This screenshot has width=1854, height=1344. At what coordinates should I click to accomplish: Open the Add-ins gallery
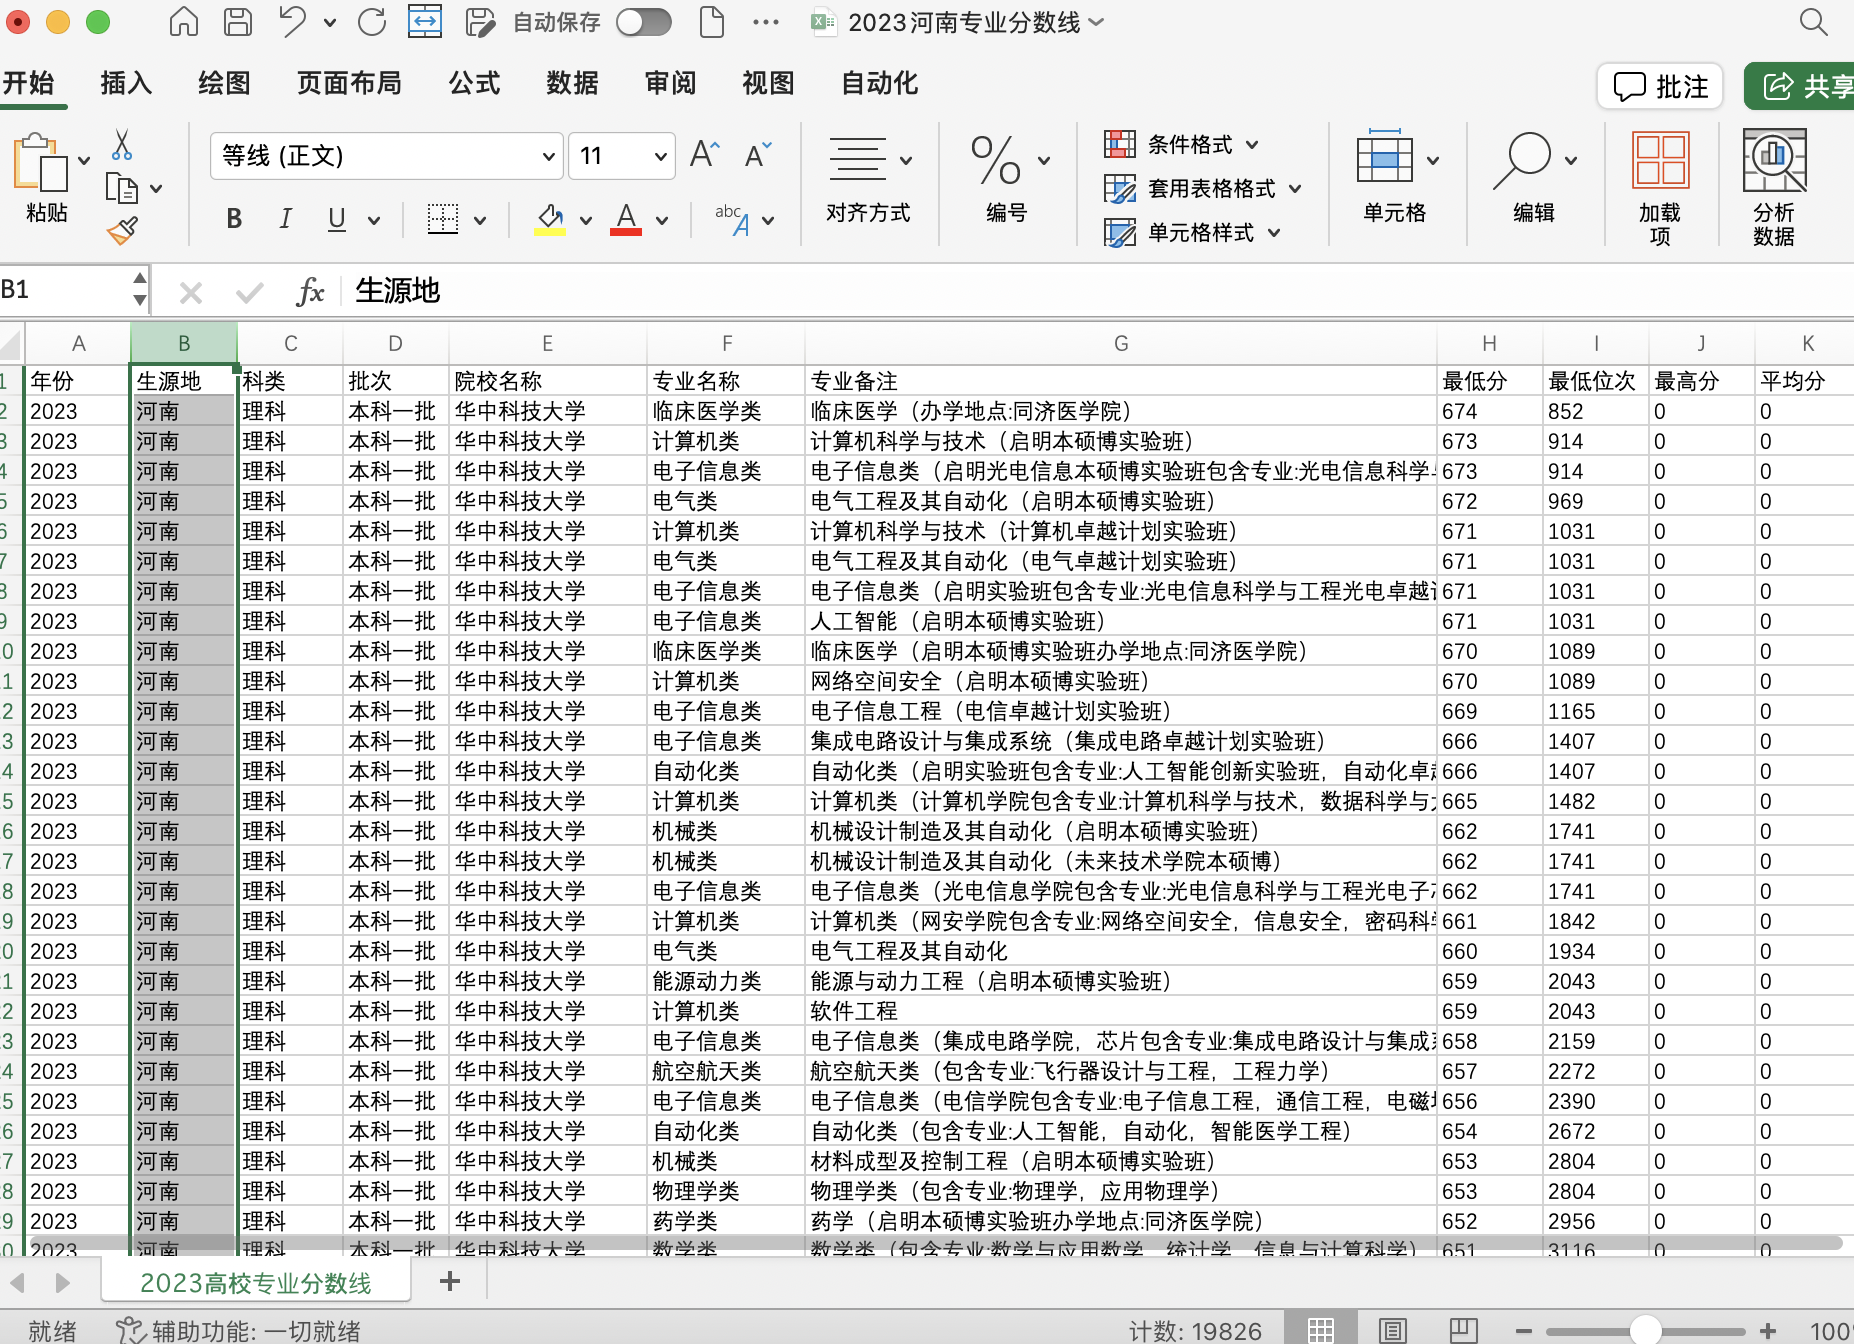[1660, 187]
